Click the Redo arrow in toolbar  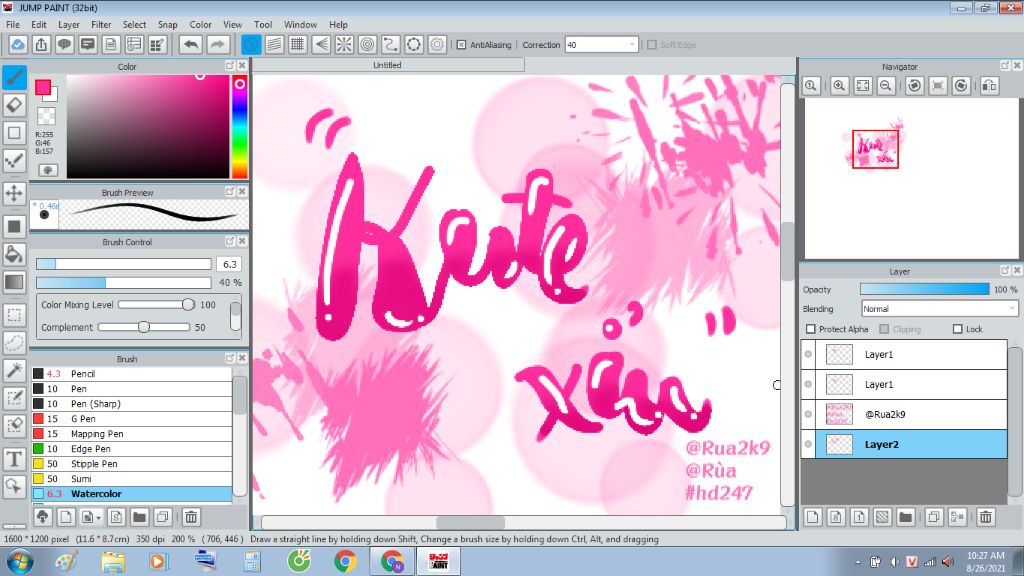(217, 44)
